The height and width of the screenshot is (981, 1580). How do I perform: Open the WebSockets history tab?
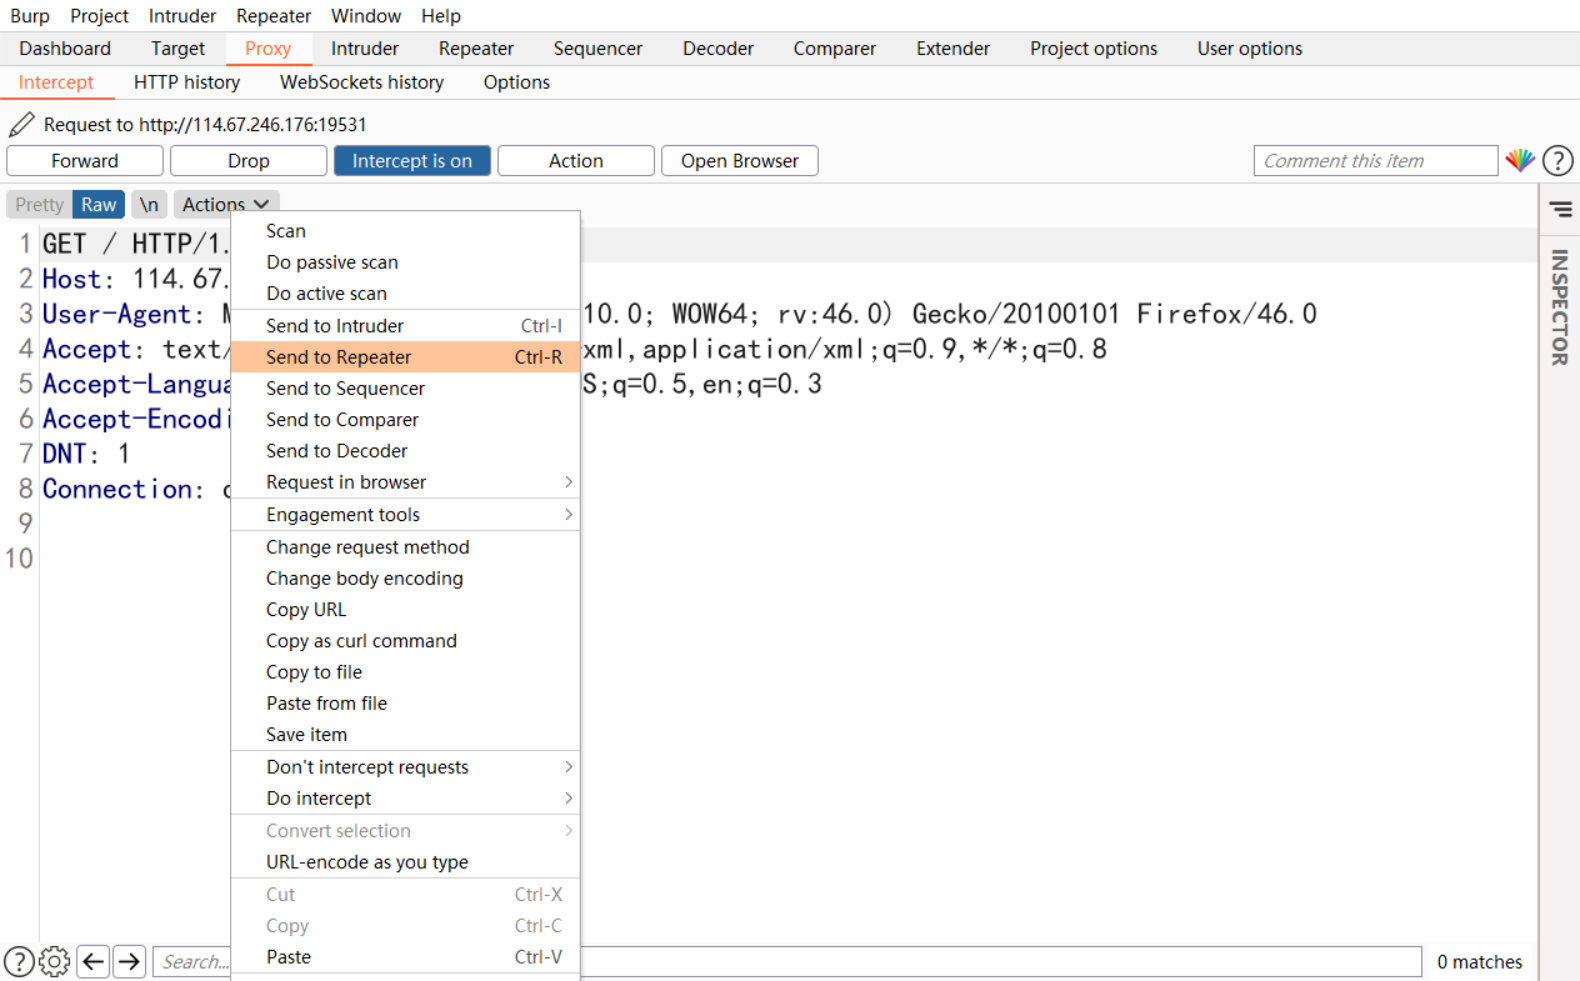[x=362, y=82]
